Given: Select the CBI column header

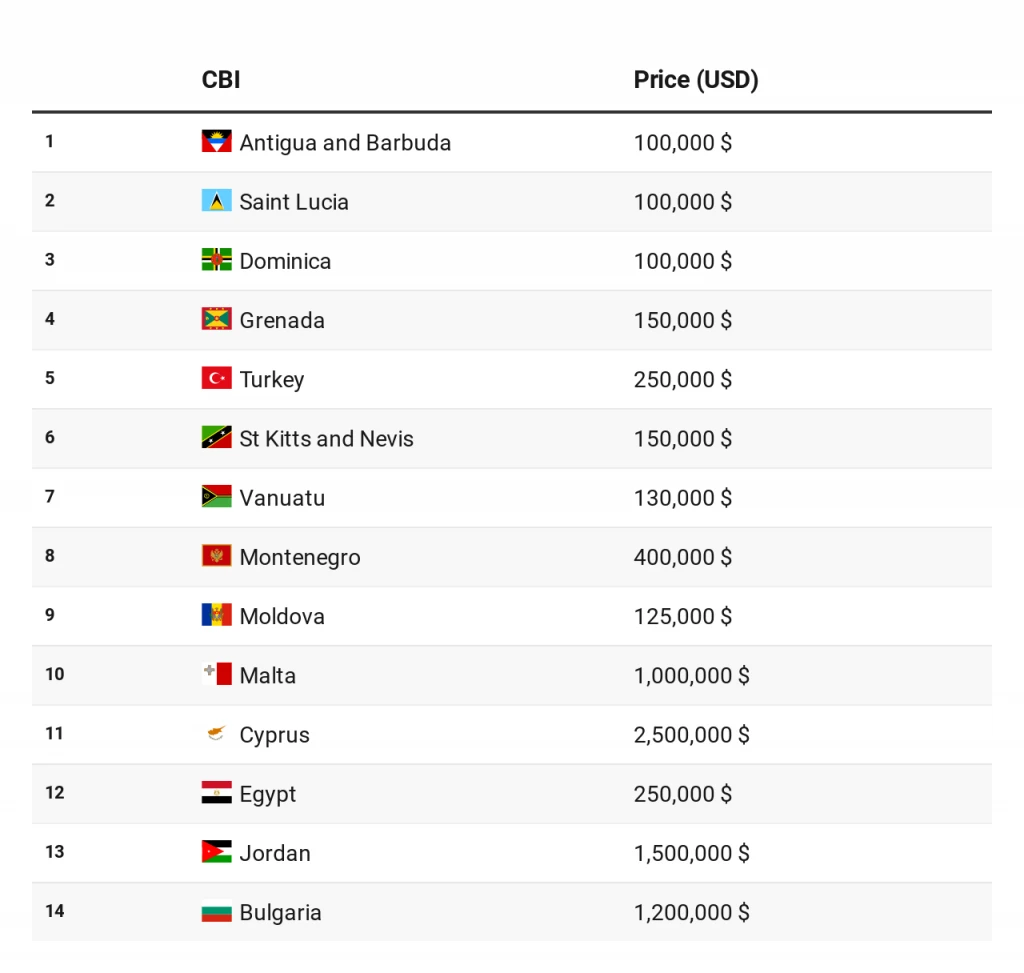Looking at the screenshot, I should coord(221,80).
